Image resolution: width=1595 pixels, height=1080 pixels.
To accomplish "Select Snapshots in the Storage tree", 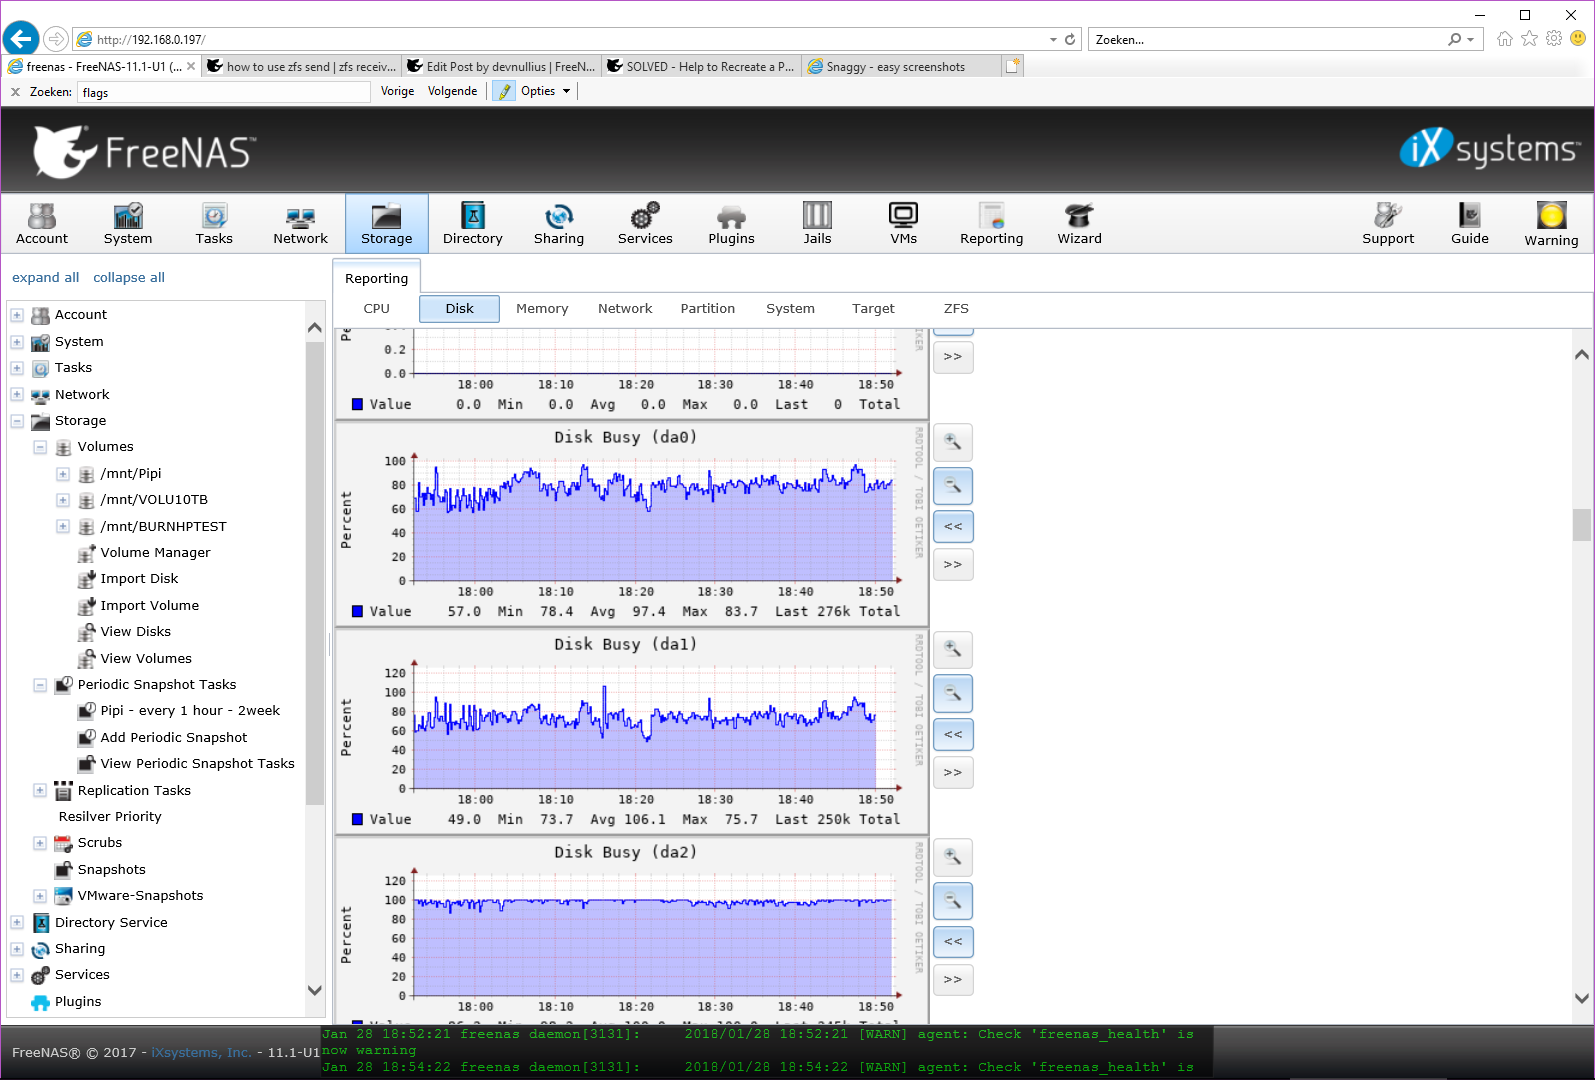I will (111, 870).
